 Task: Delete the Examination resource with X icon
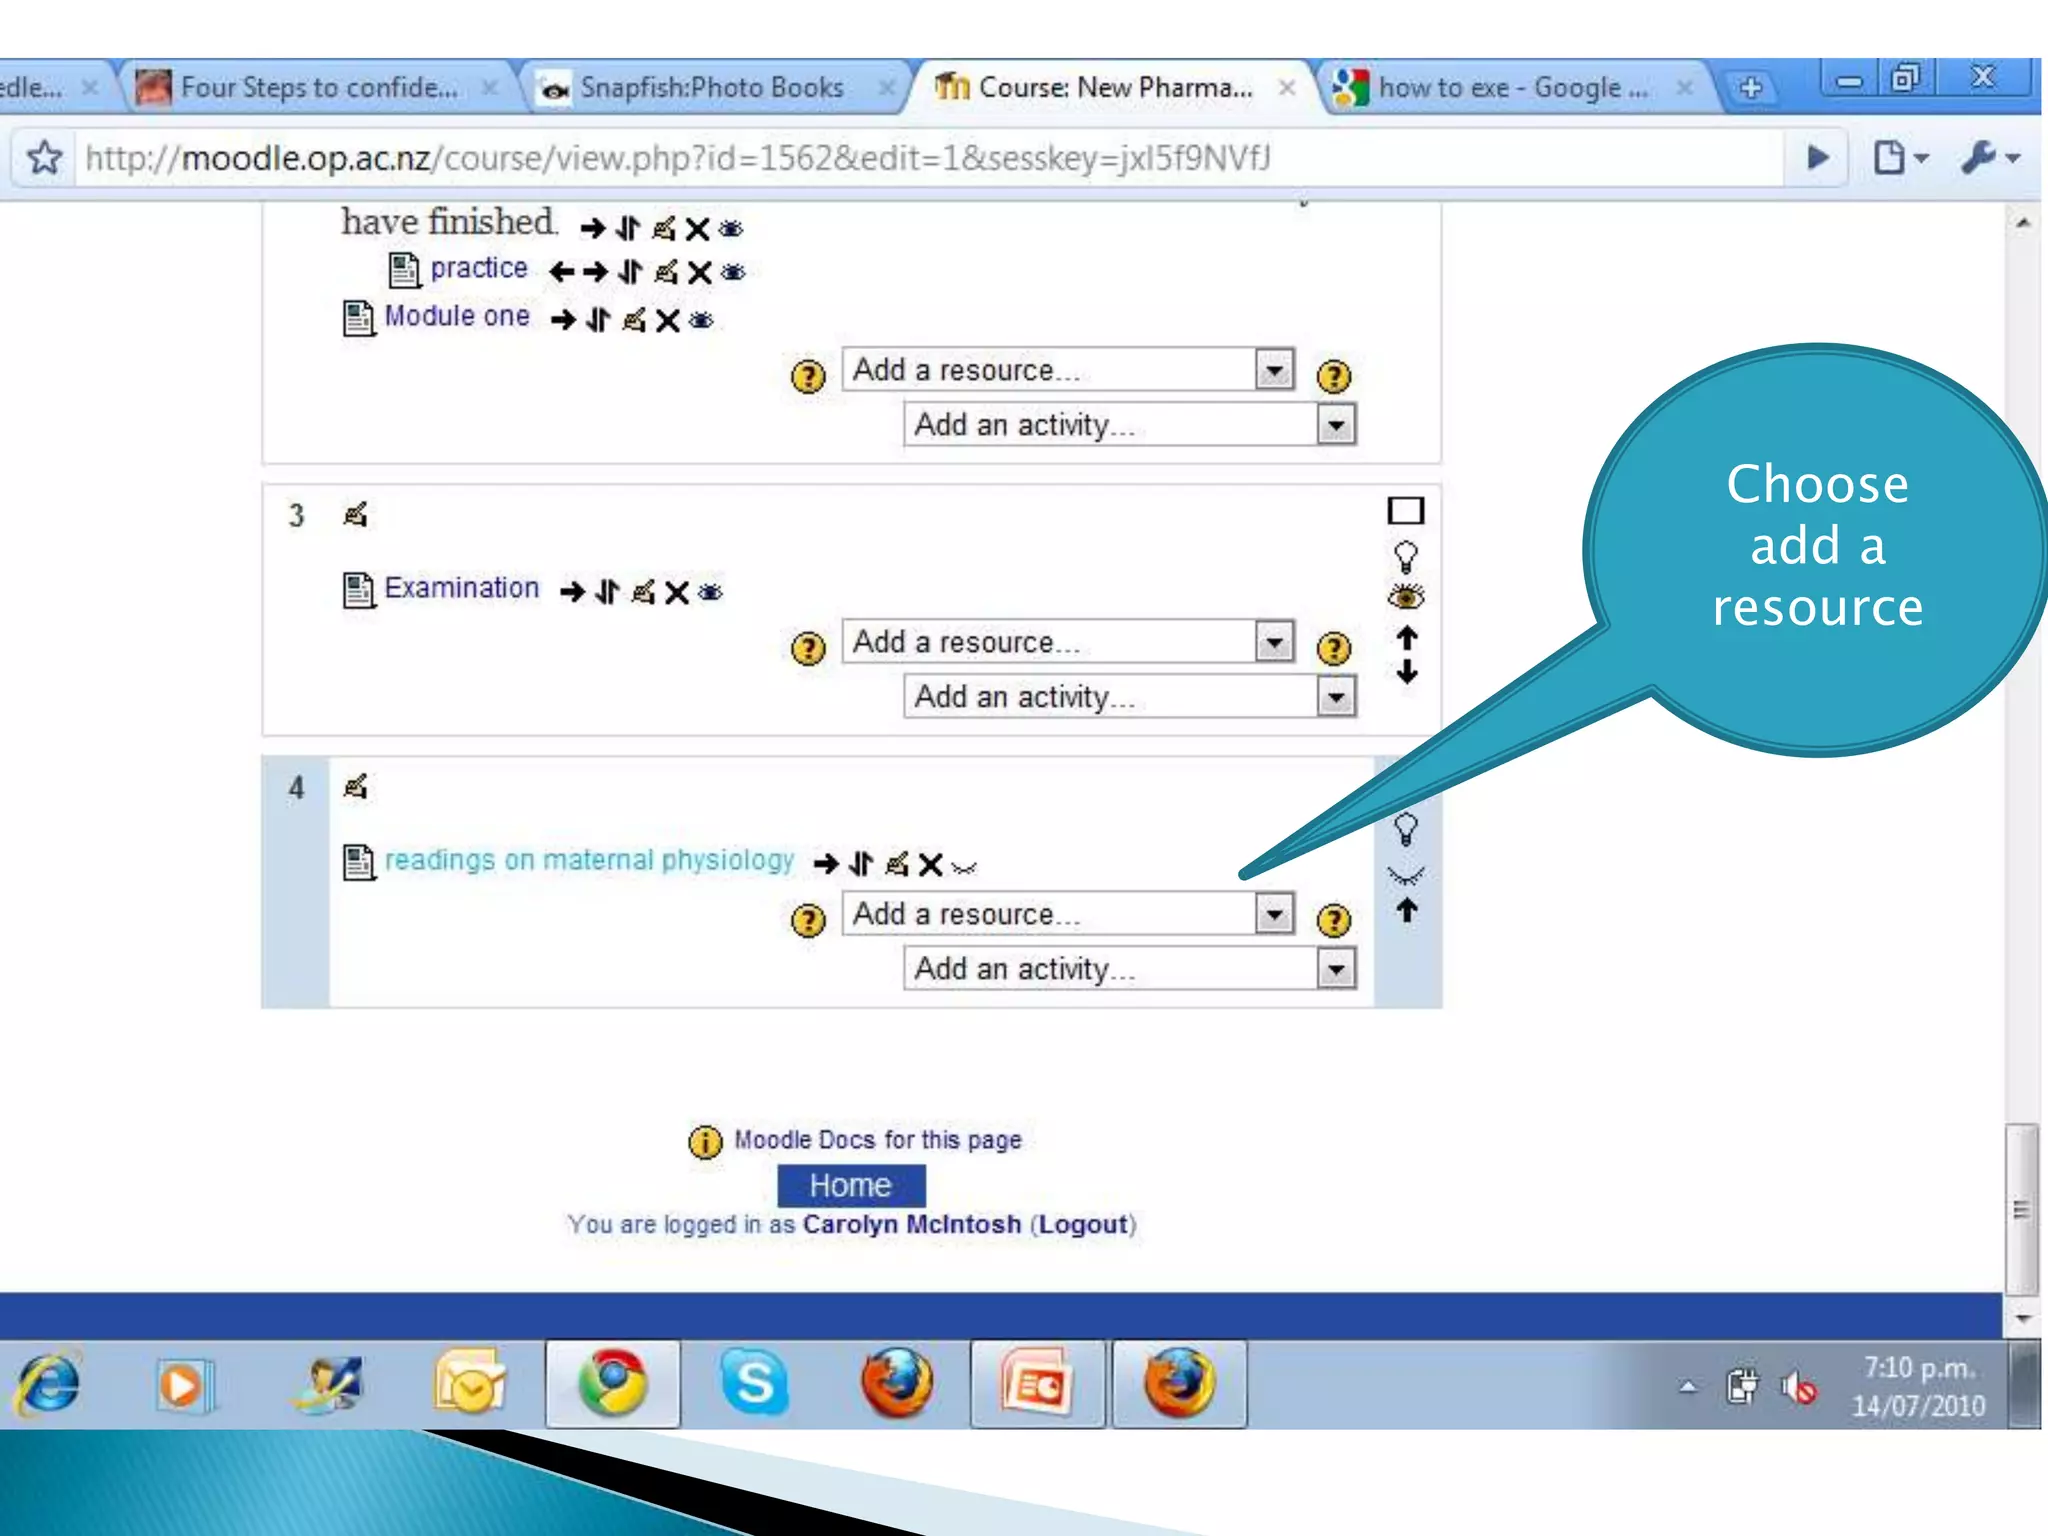click(x=677, y=593)
